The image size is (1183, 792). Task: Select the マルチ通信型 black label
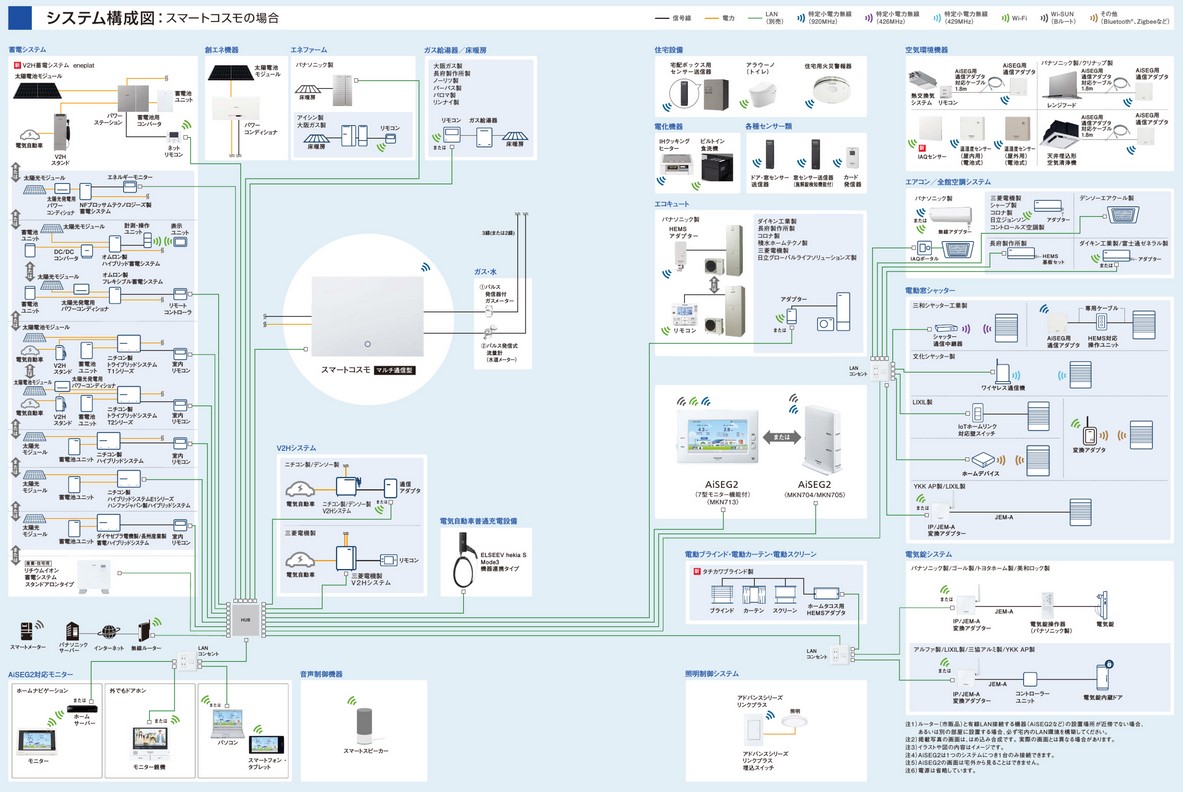coord(395,370)
